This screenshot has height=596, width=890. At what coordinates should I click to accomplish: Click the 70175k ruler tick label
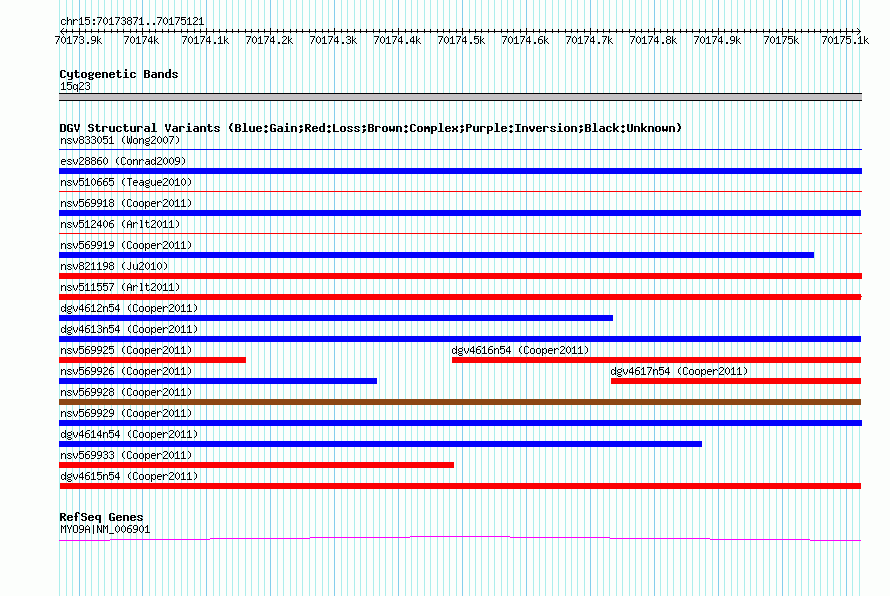(781, 40)
